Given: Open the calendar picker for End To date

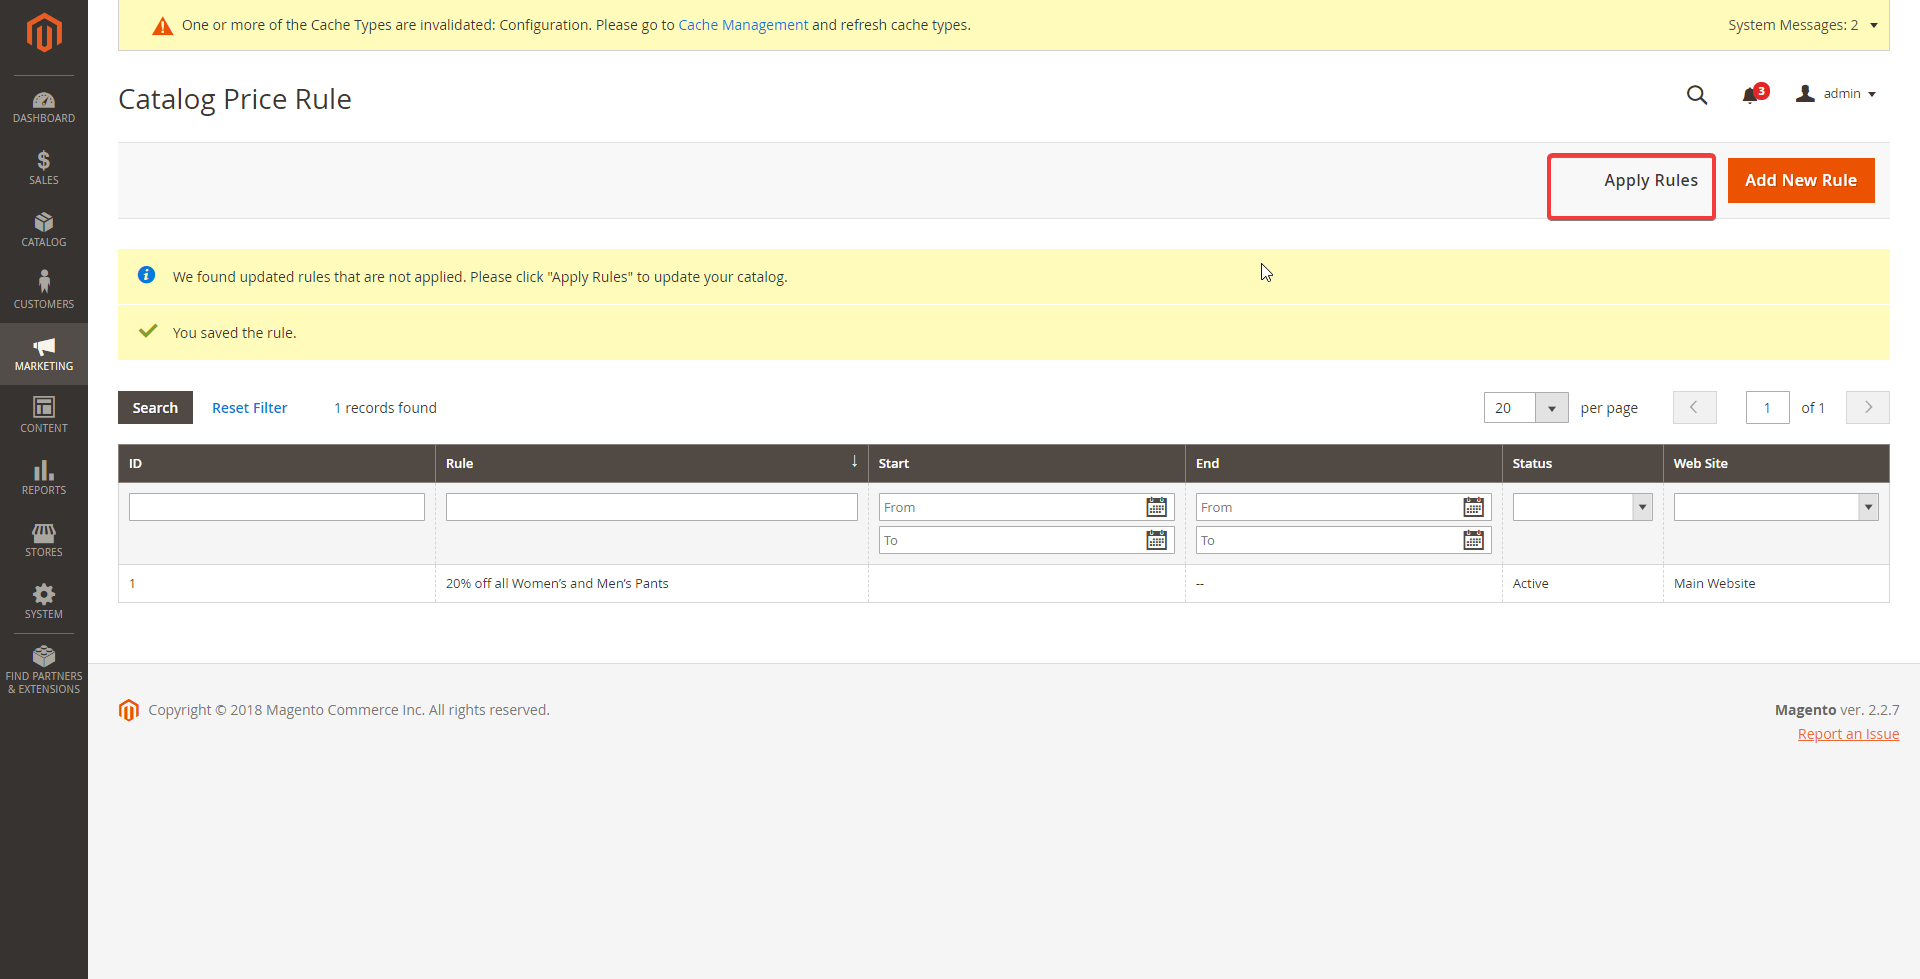Looking at the screenshot, I should point(1475,540).
